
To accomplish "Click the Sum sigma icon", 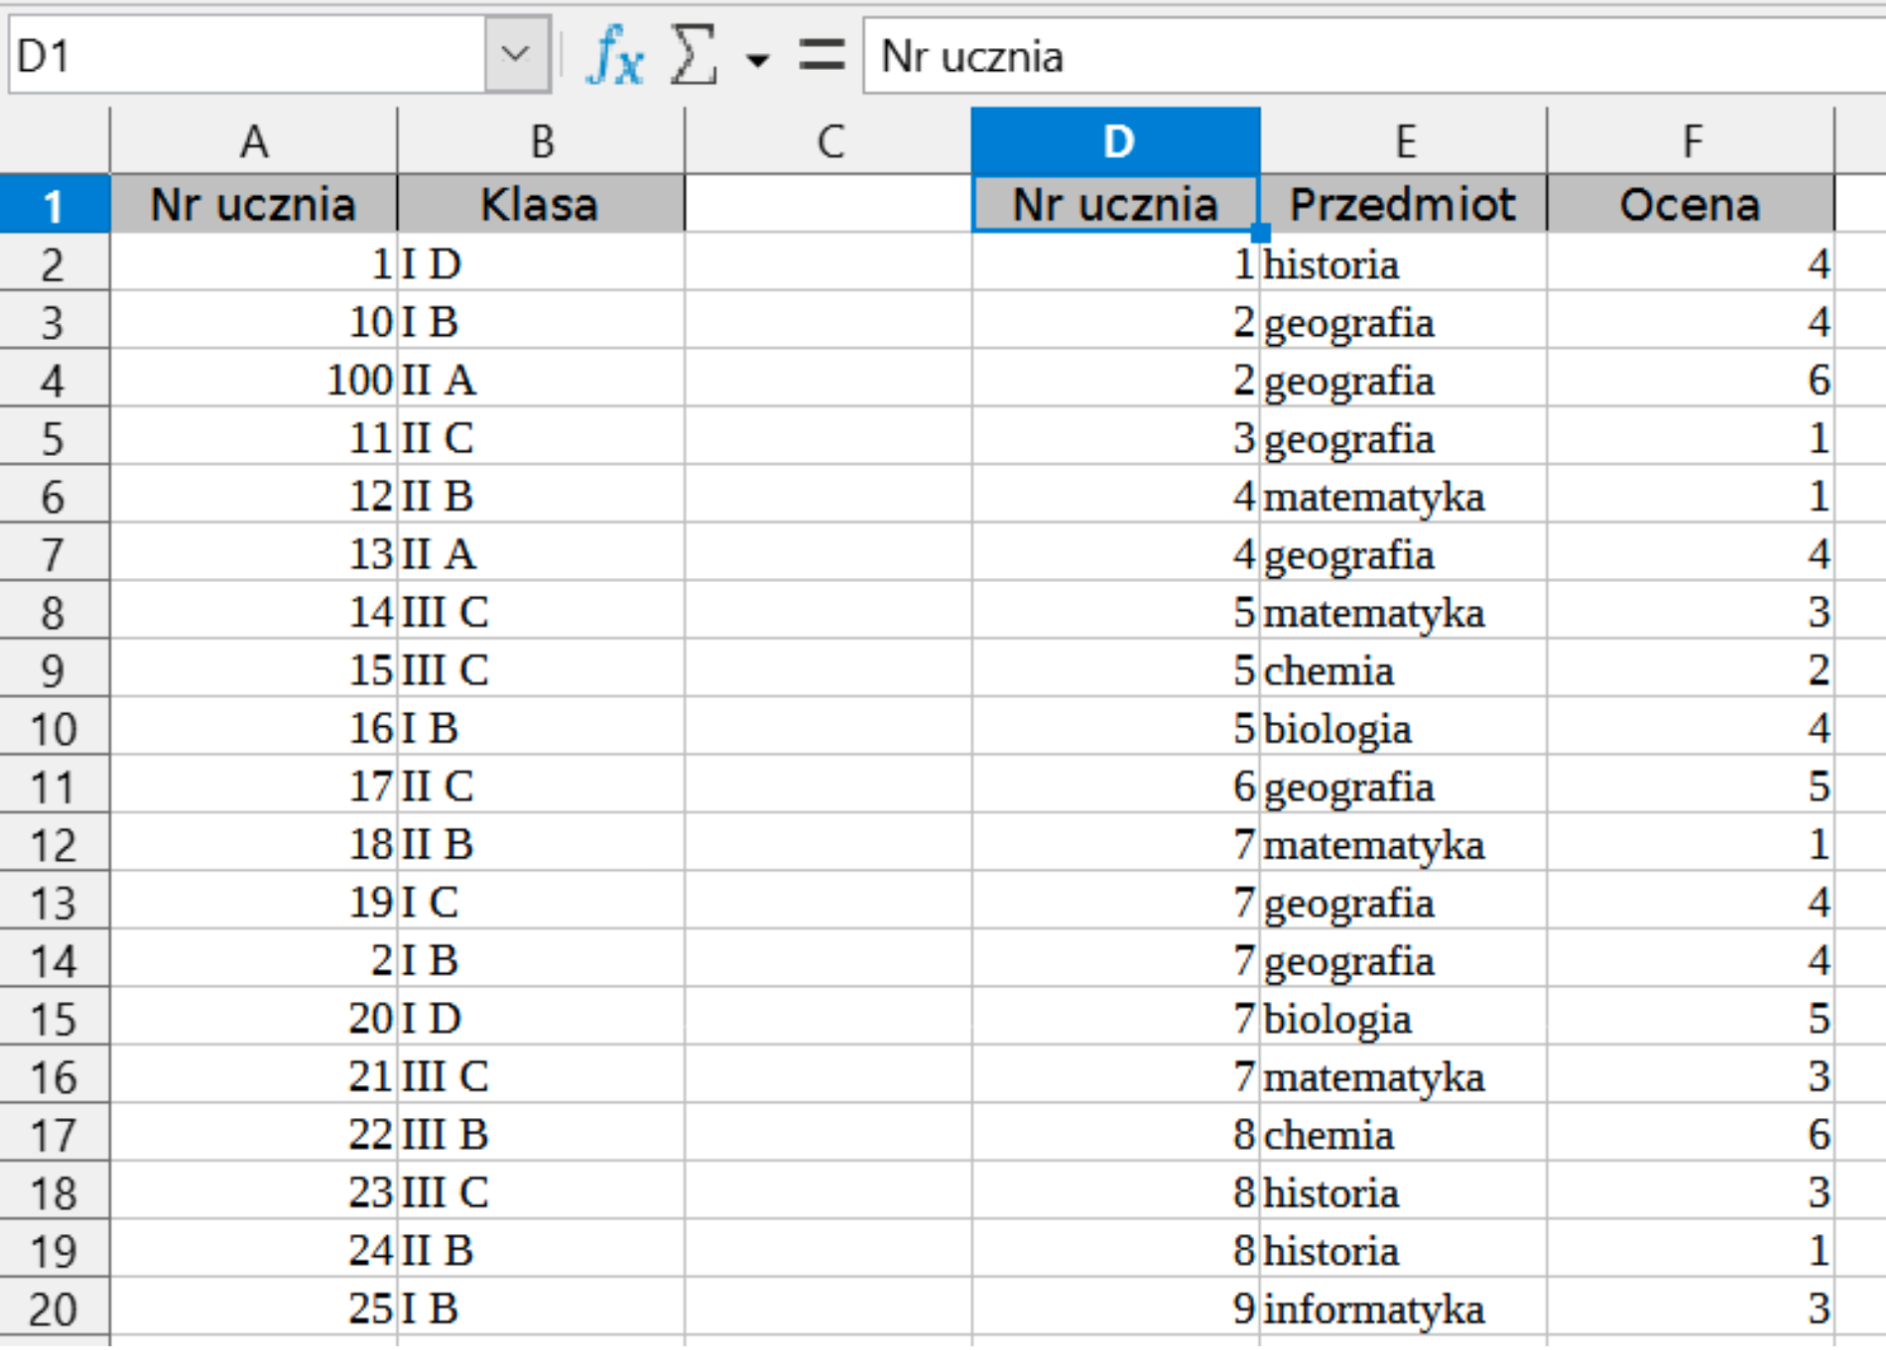I will pyautogui.click(x=694, y=56).
